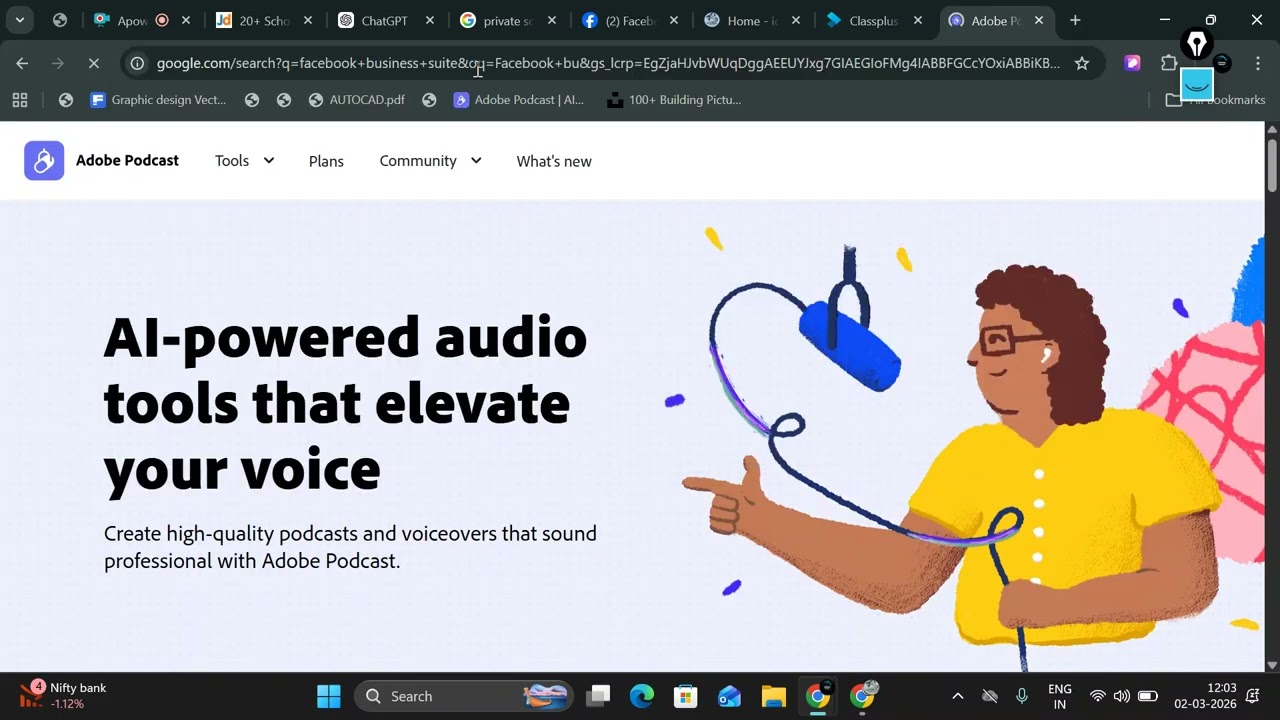1280x720 pixels.
Task: Open Wi-Fi network settings in tray
Action: tap(1098, 696)
